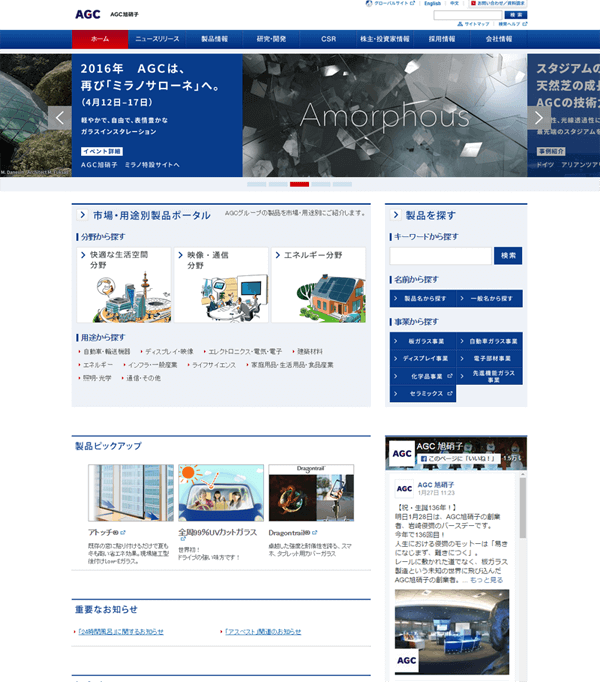600x682 pixels.
Task: Select the fourth carousel indicator
Action: pos(321,184)
